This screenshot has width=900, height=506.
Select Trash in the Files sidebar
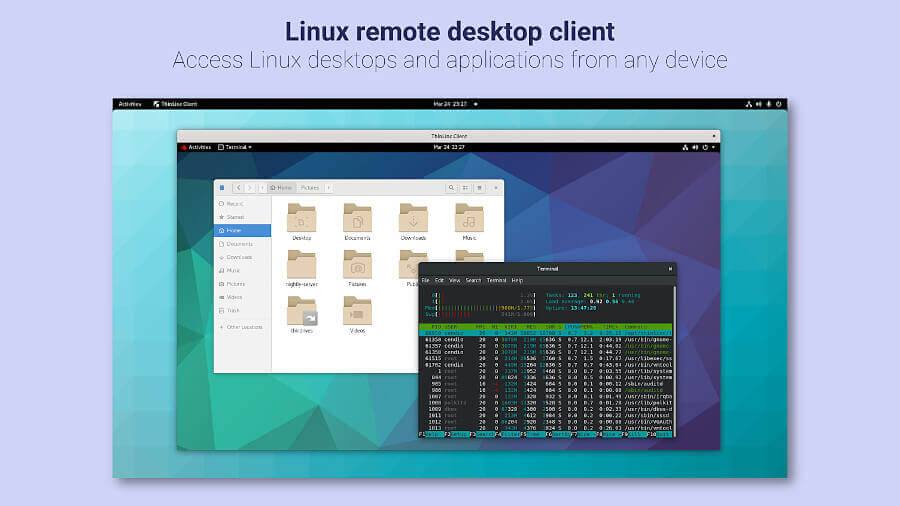point(235,310)
